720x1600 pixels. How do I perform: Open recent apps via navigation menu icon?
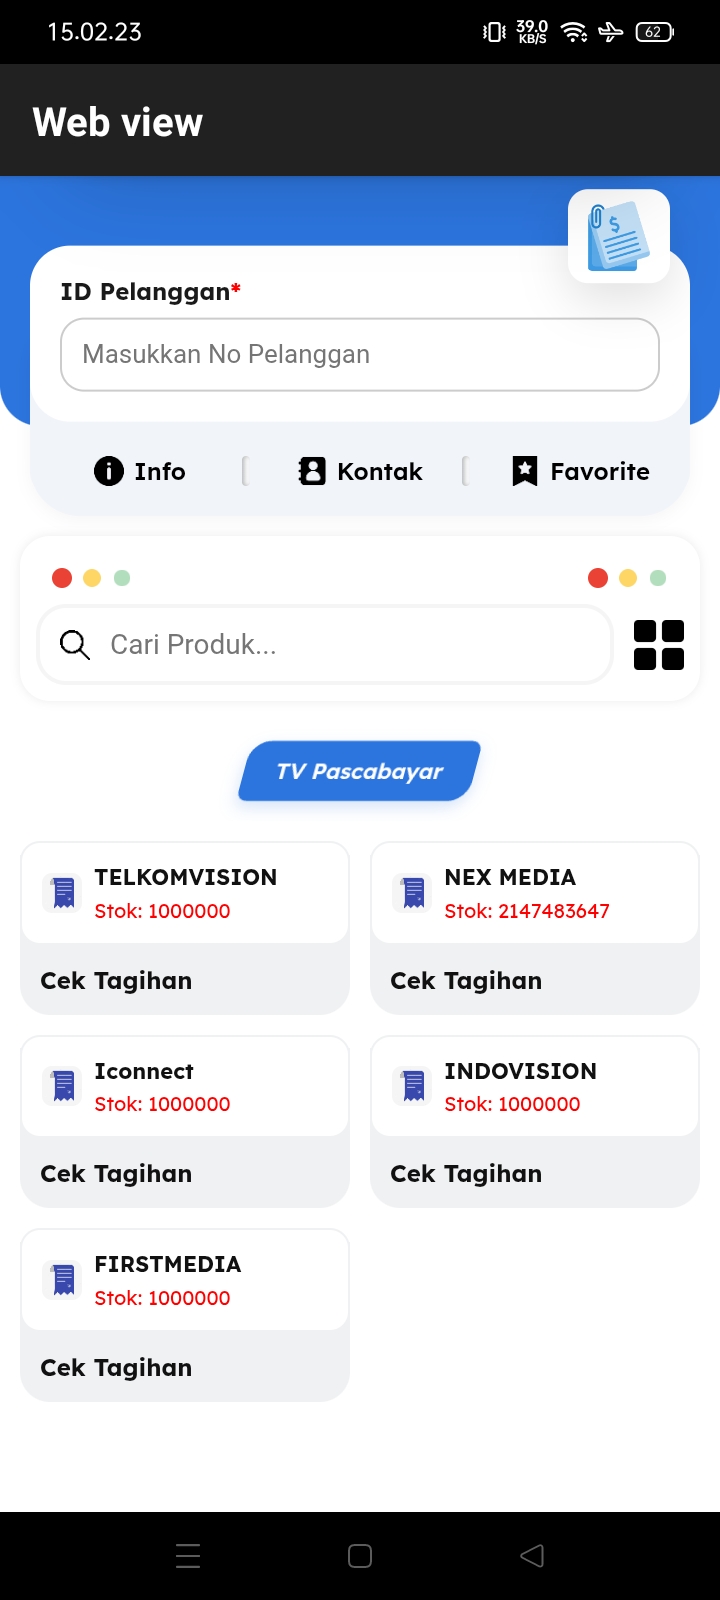coord(188,1556)
